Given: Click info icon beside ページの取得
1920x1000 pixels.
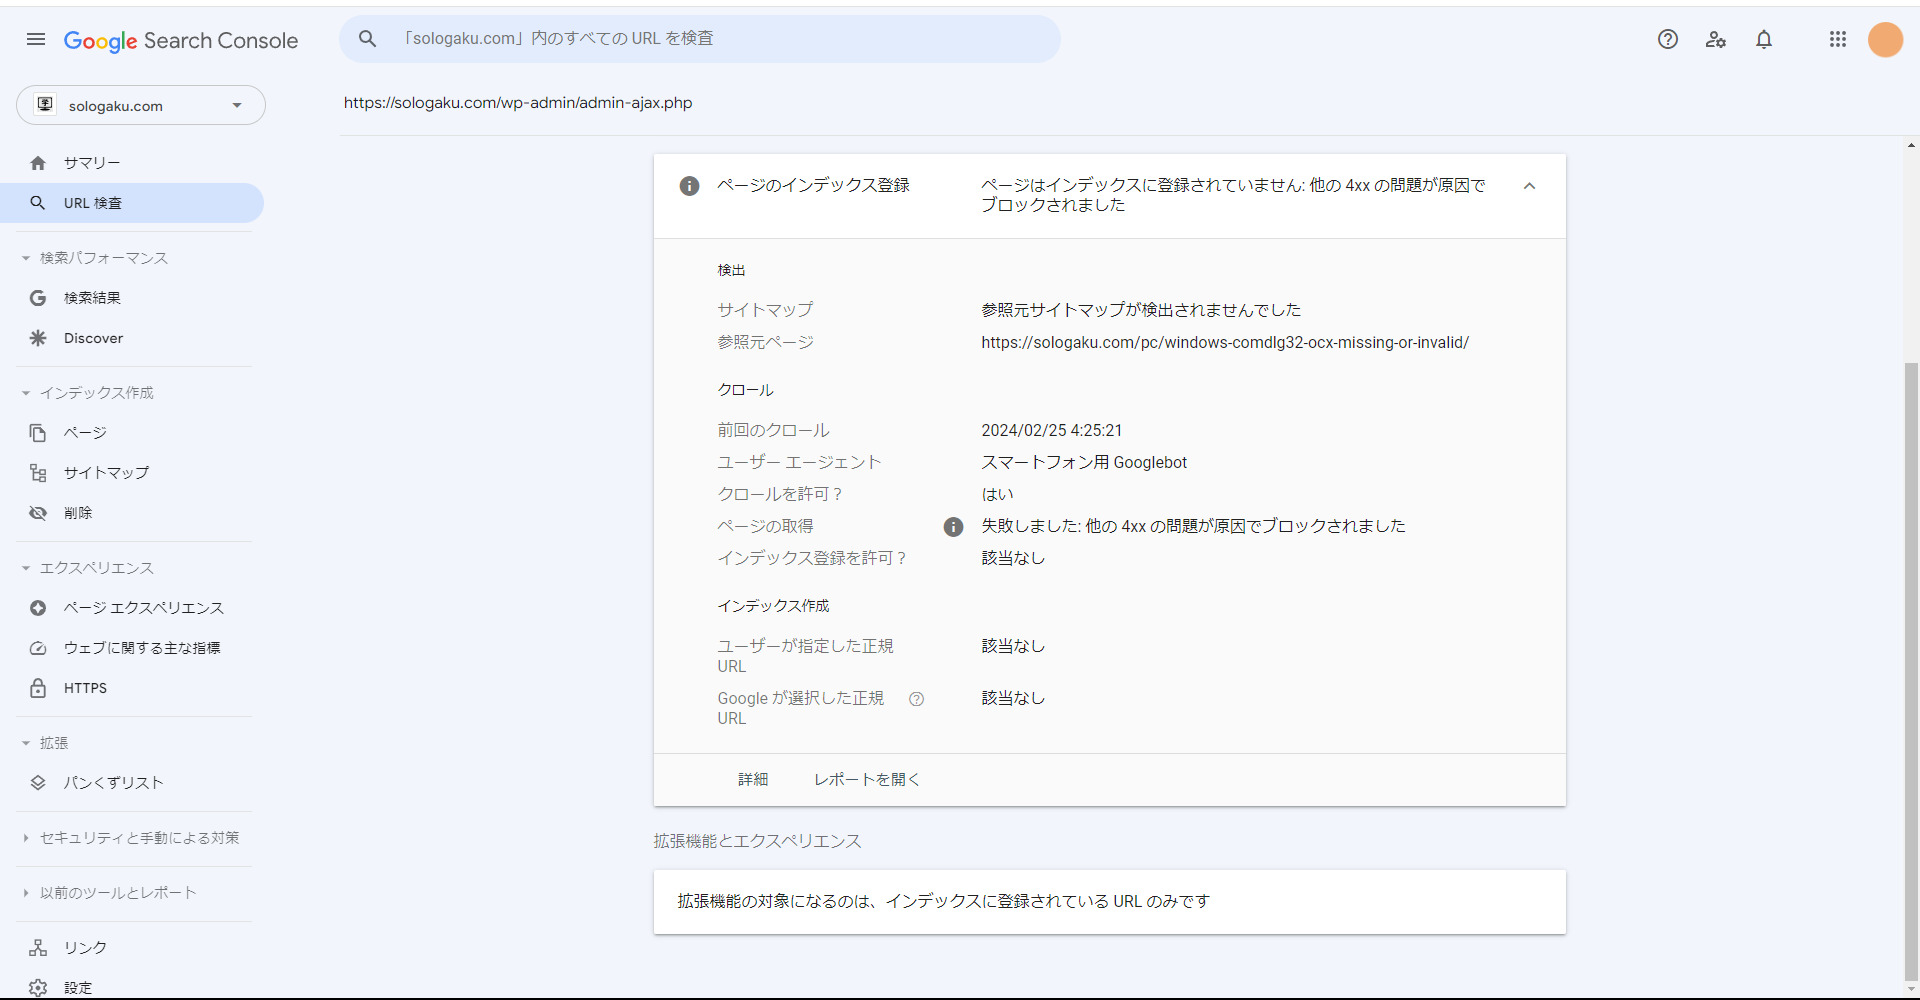Looking at the screenshot, I should [x=953, y=527].
